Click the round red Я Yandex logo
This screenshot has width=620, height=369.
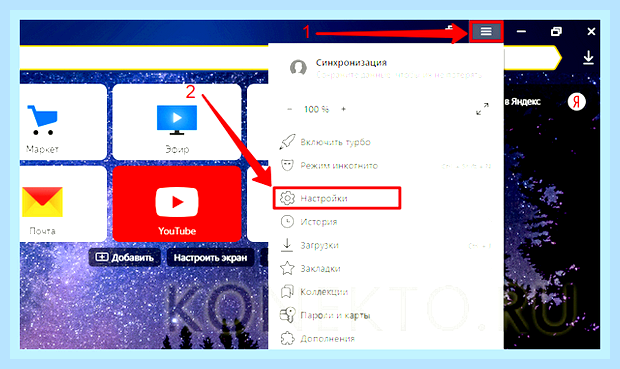click(577, 102)
